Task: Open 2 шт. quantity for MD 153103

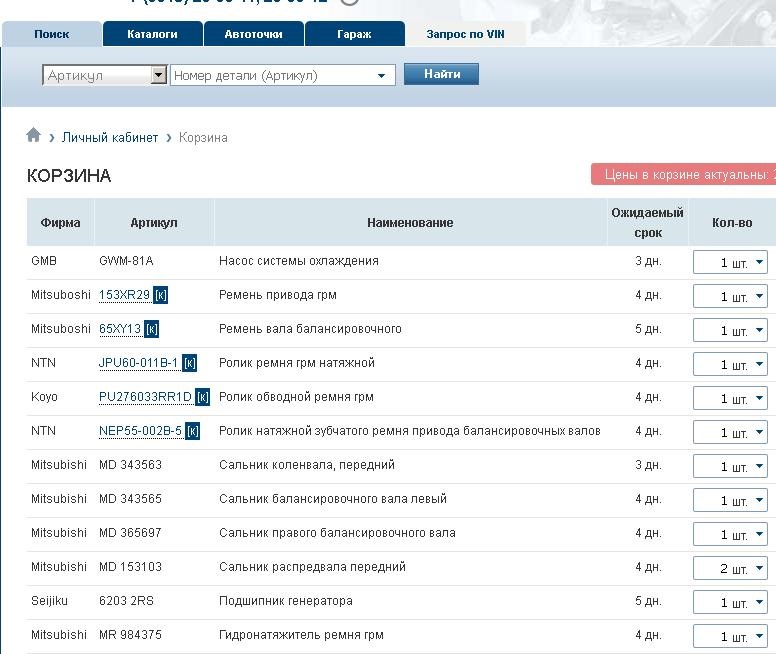Action: [x=730, y=568]
